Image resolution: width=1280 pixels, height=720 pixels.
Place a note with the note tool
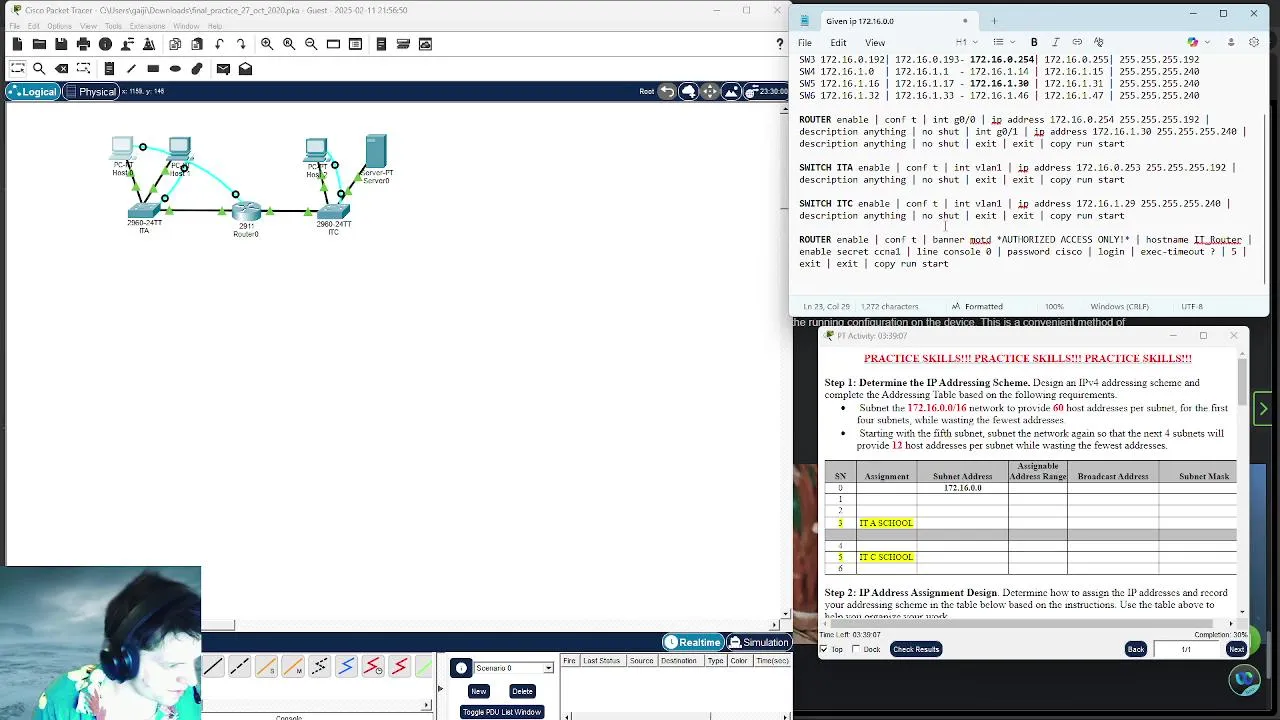click(x=109, y=69)
